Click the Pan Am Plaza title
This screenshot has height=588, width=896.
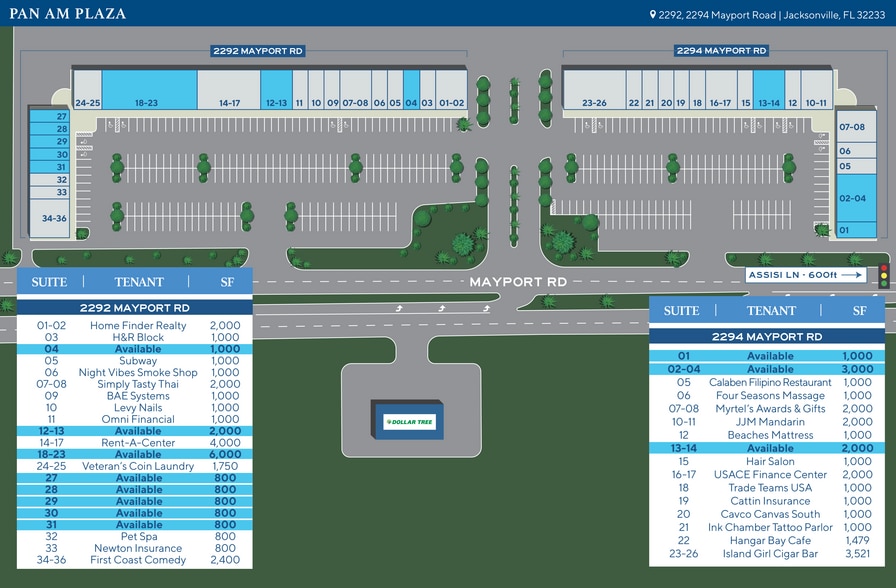tap(69, 14)
